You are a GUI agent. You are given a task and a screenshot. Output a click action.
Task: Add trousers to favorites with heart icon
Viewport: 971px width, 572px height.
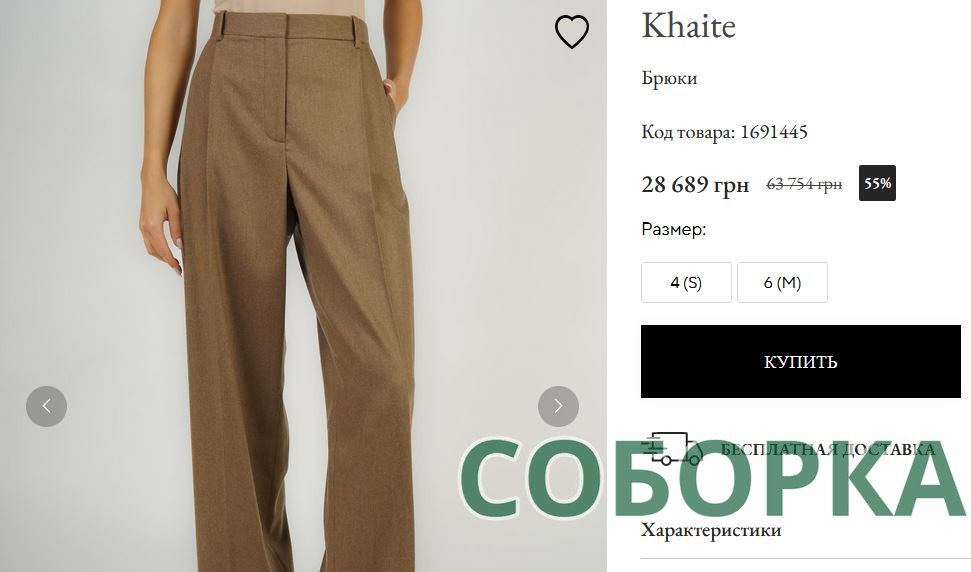pyautogui.click(x=572, y=32)
